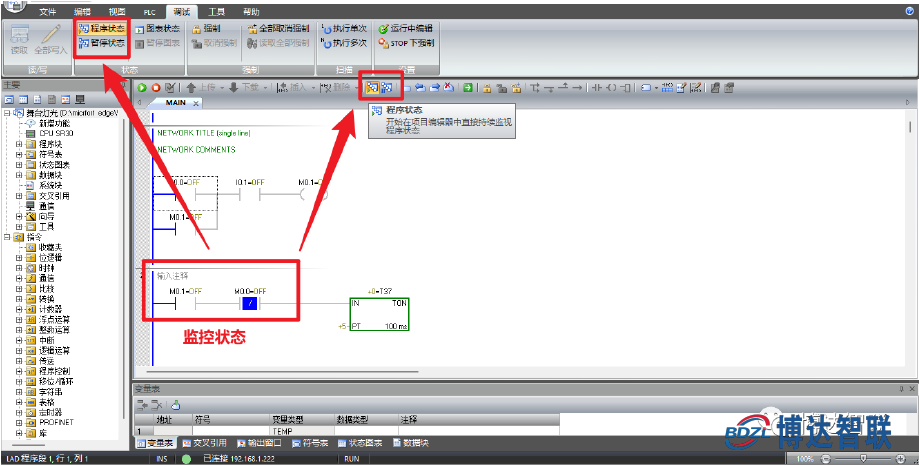Image resolution: width=919 pixels, height=465 pixels.
Task: Open the PLC menu tab
Action: (x=149, y=12)
